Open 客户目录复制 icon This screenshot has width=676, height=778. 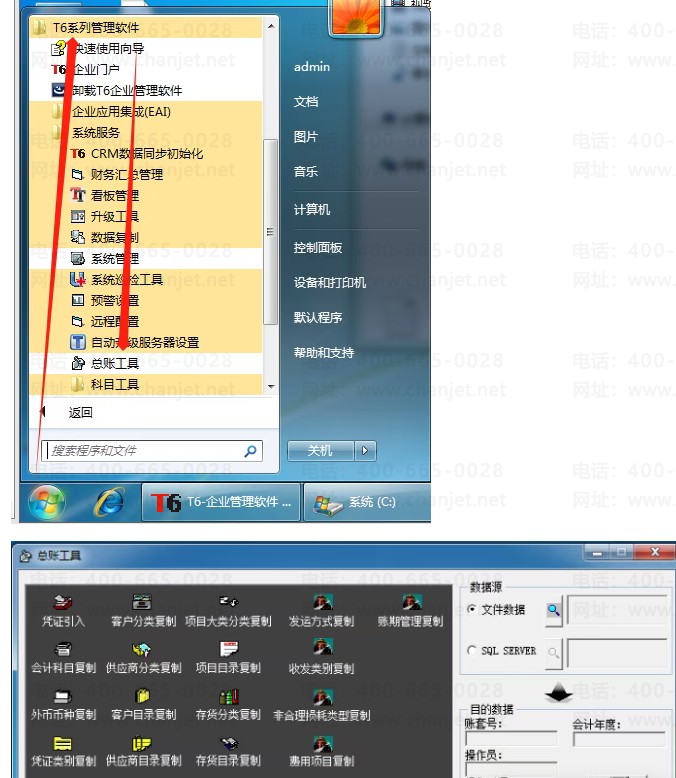(143, 705)
